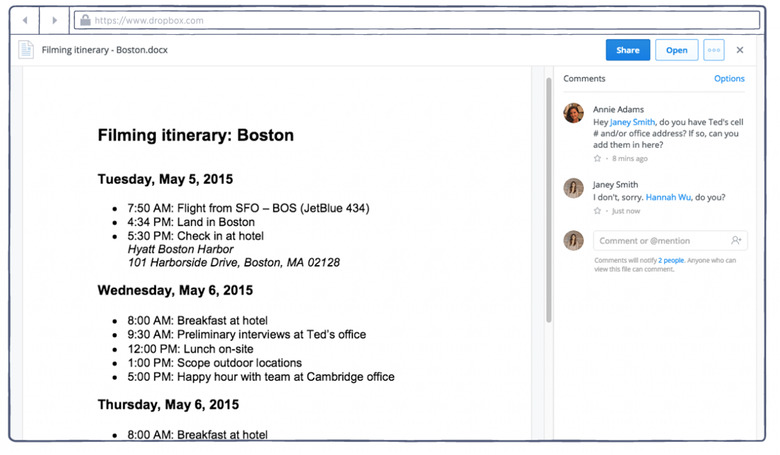Click the 'Tuesday, May 5, 2015' heading
The height and width of the screenshot is (455, 780).
tap(165, 179)
